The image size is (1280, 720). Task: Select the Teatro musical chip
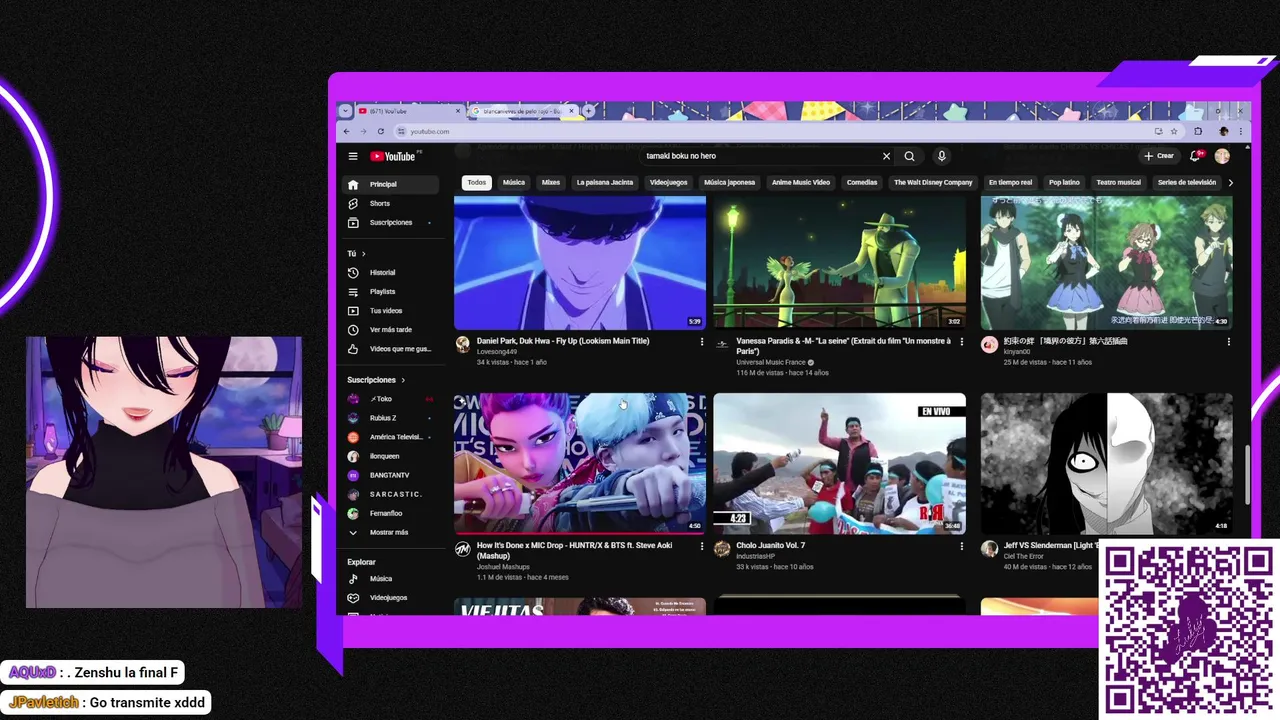[1119, 183]
